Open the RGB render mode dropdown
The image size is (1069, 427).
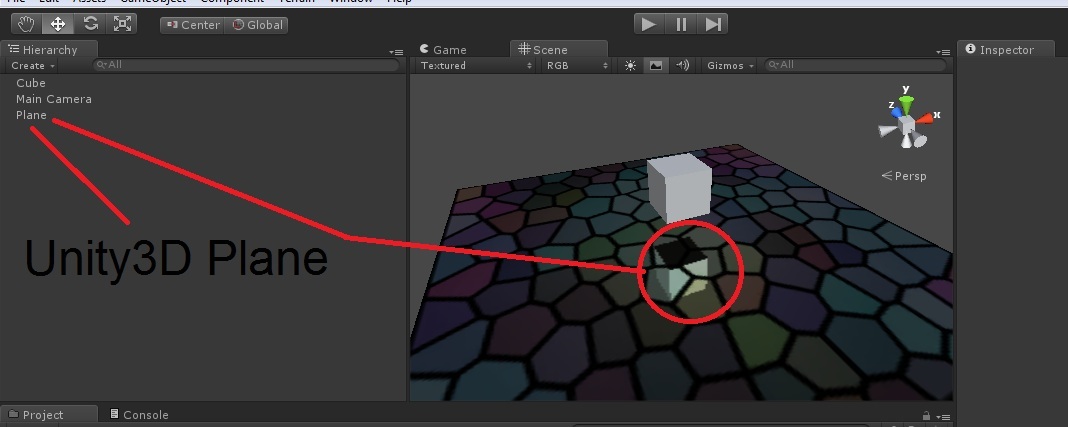pyautogui.click(x=577, y=65)
